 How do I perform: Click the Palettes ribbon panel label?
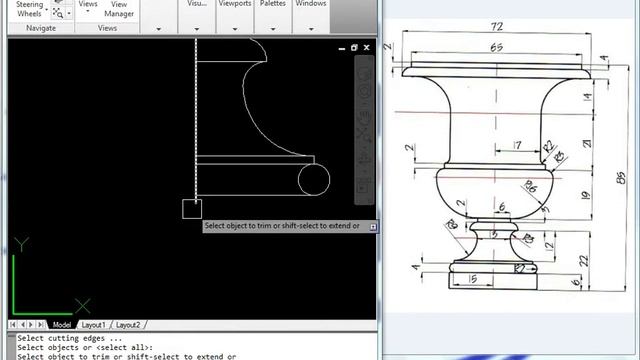[x=273, y=3]
